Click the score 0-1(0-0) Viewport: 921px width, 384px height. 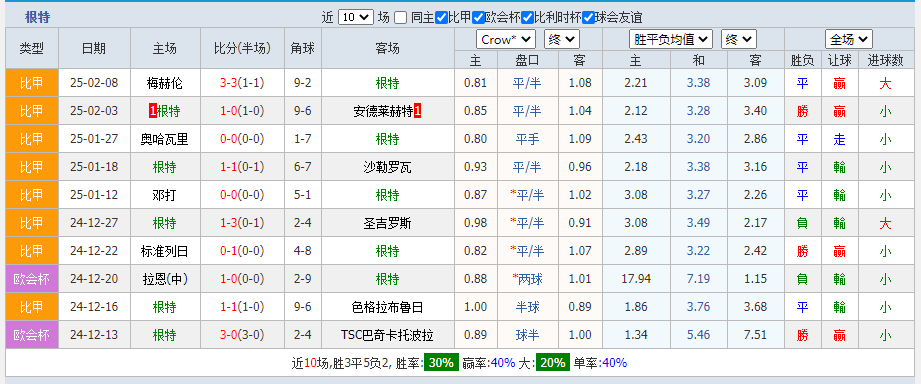(242, 251)
